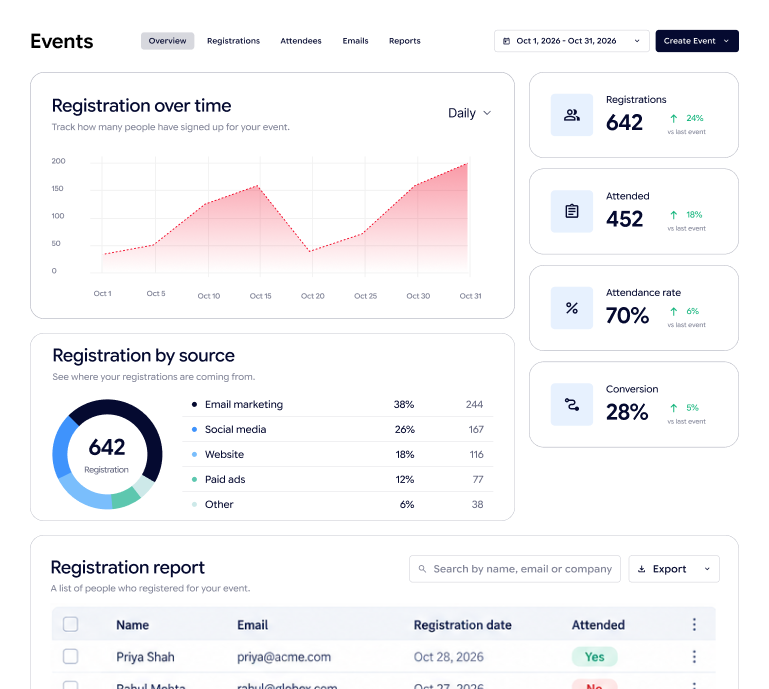Open the Attendees tab
The image size is (769, 689).
301,41
